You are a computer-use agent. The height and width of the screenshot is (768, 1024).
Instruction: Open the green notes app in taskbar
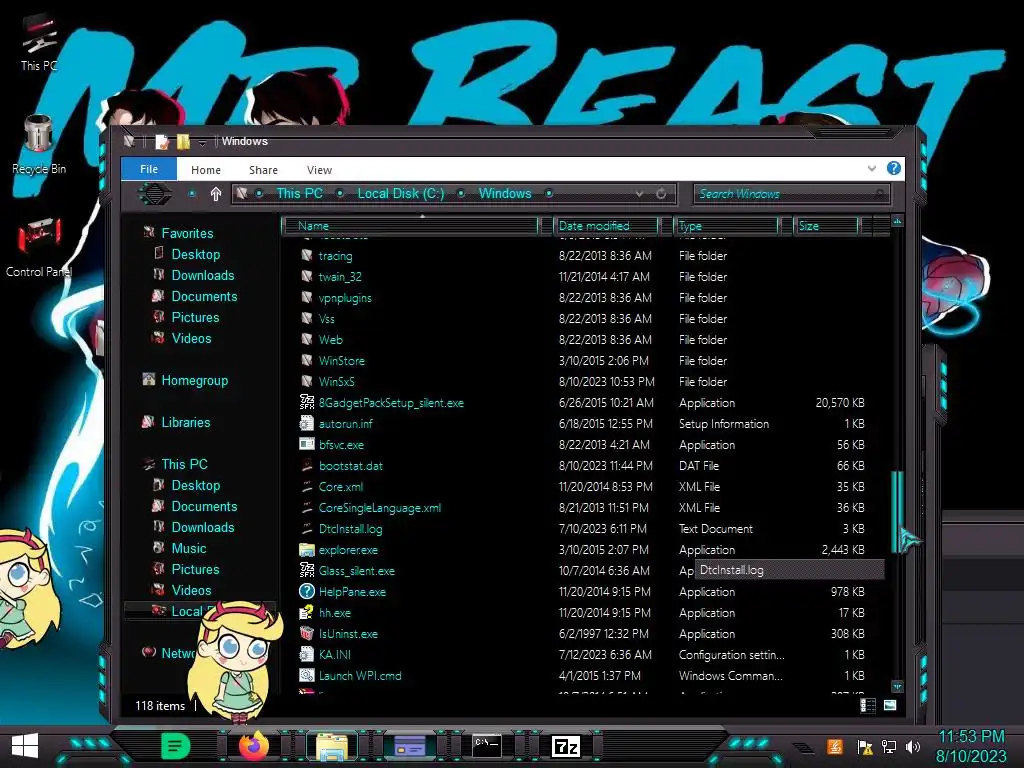click(x=175, y=746)
